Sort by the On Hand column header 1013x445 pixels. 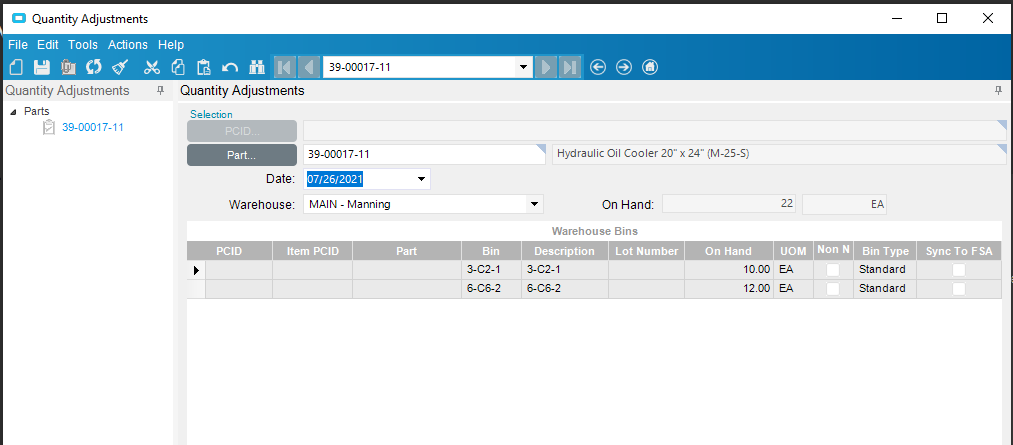coord(729,251)
